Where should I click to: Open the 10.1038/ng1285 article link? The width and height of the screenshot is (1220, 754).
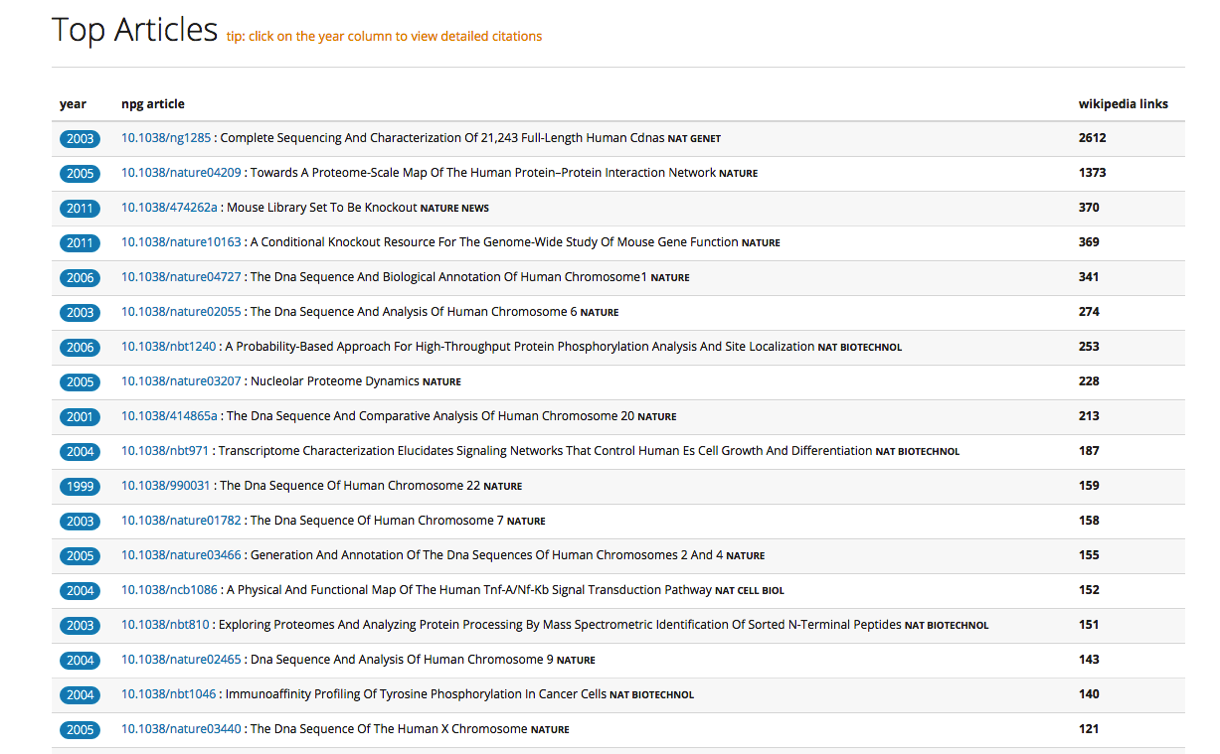tap(166, 138)
